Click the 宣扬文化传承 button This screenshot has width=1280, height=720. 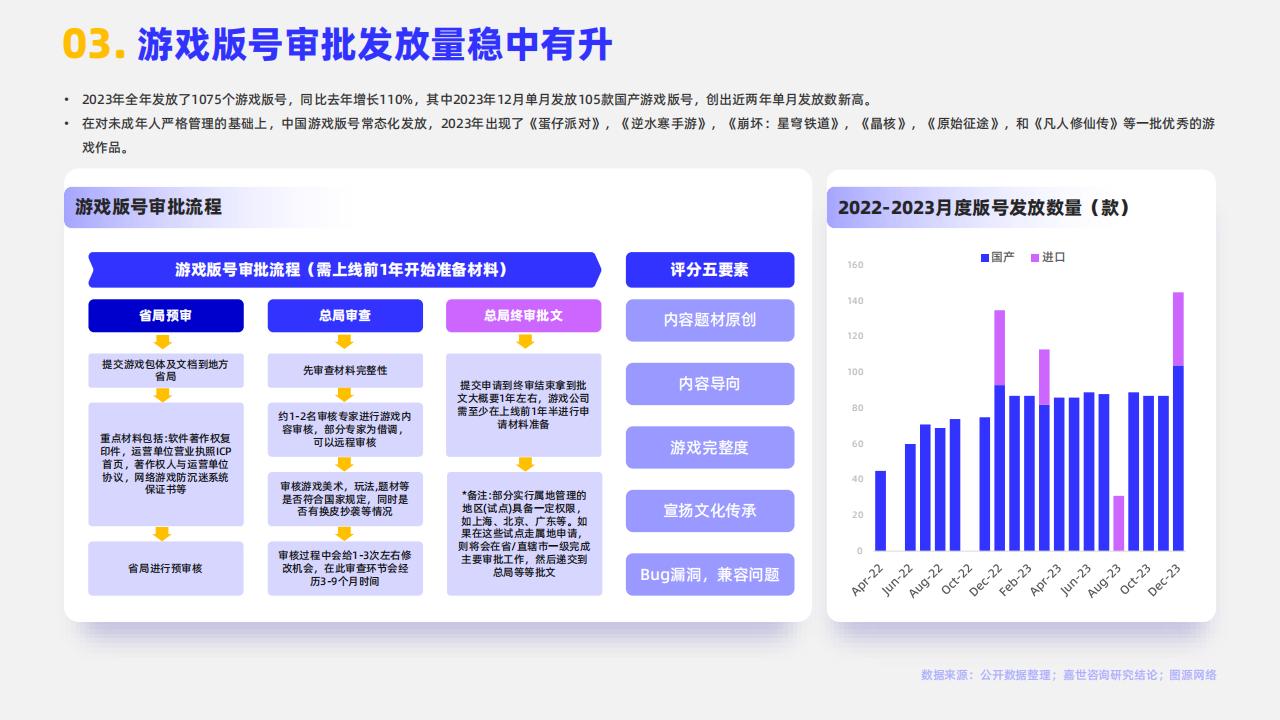pos(709,511)
